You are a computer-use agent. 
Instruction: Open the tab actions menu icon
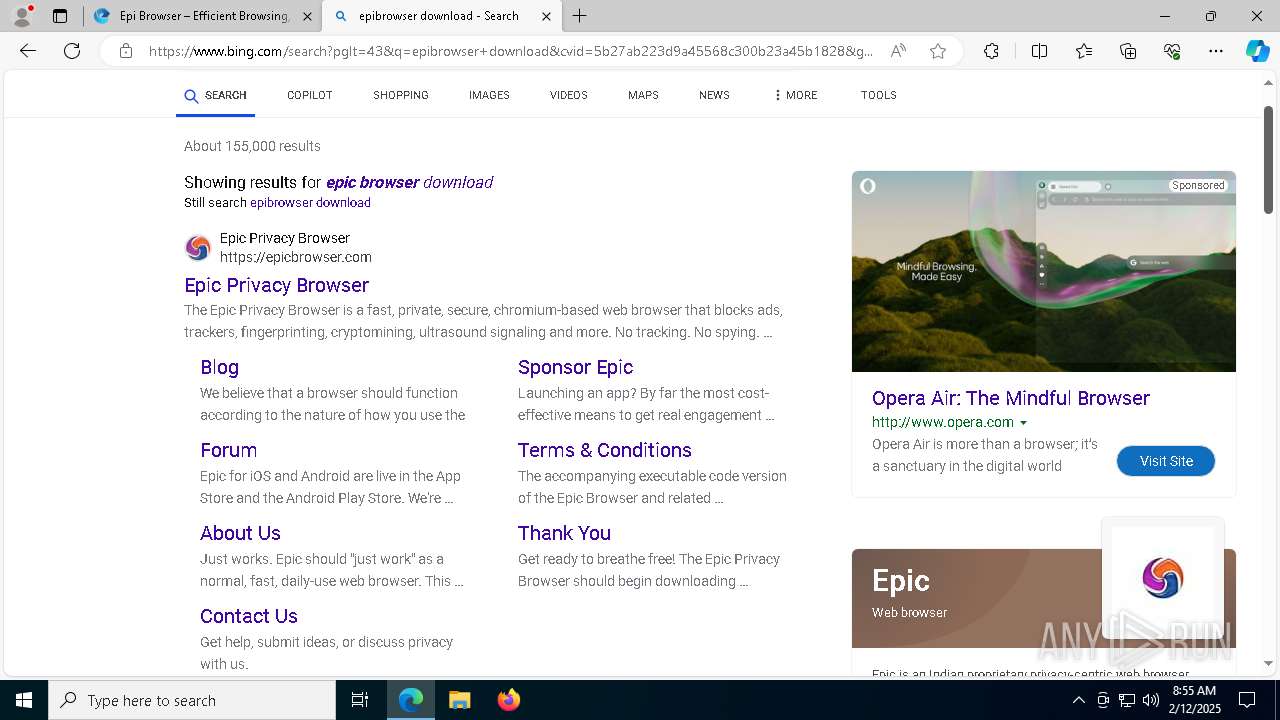(x=60, y=16)
